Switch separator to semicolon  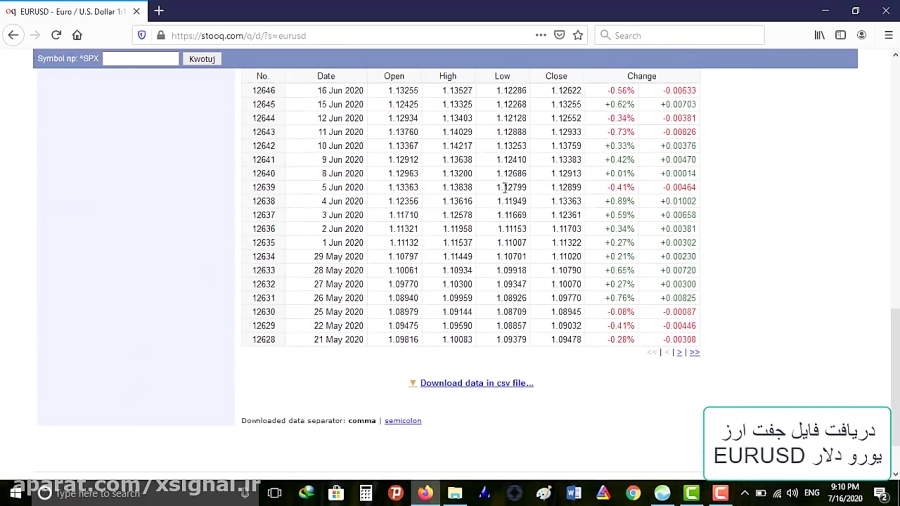[x=403, y=421]
